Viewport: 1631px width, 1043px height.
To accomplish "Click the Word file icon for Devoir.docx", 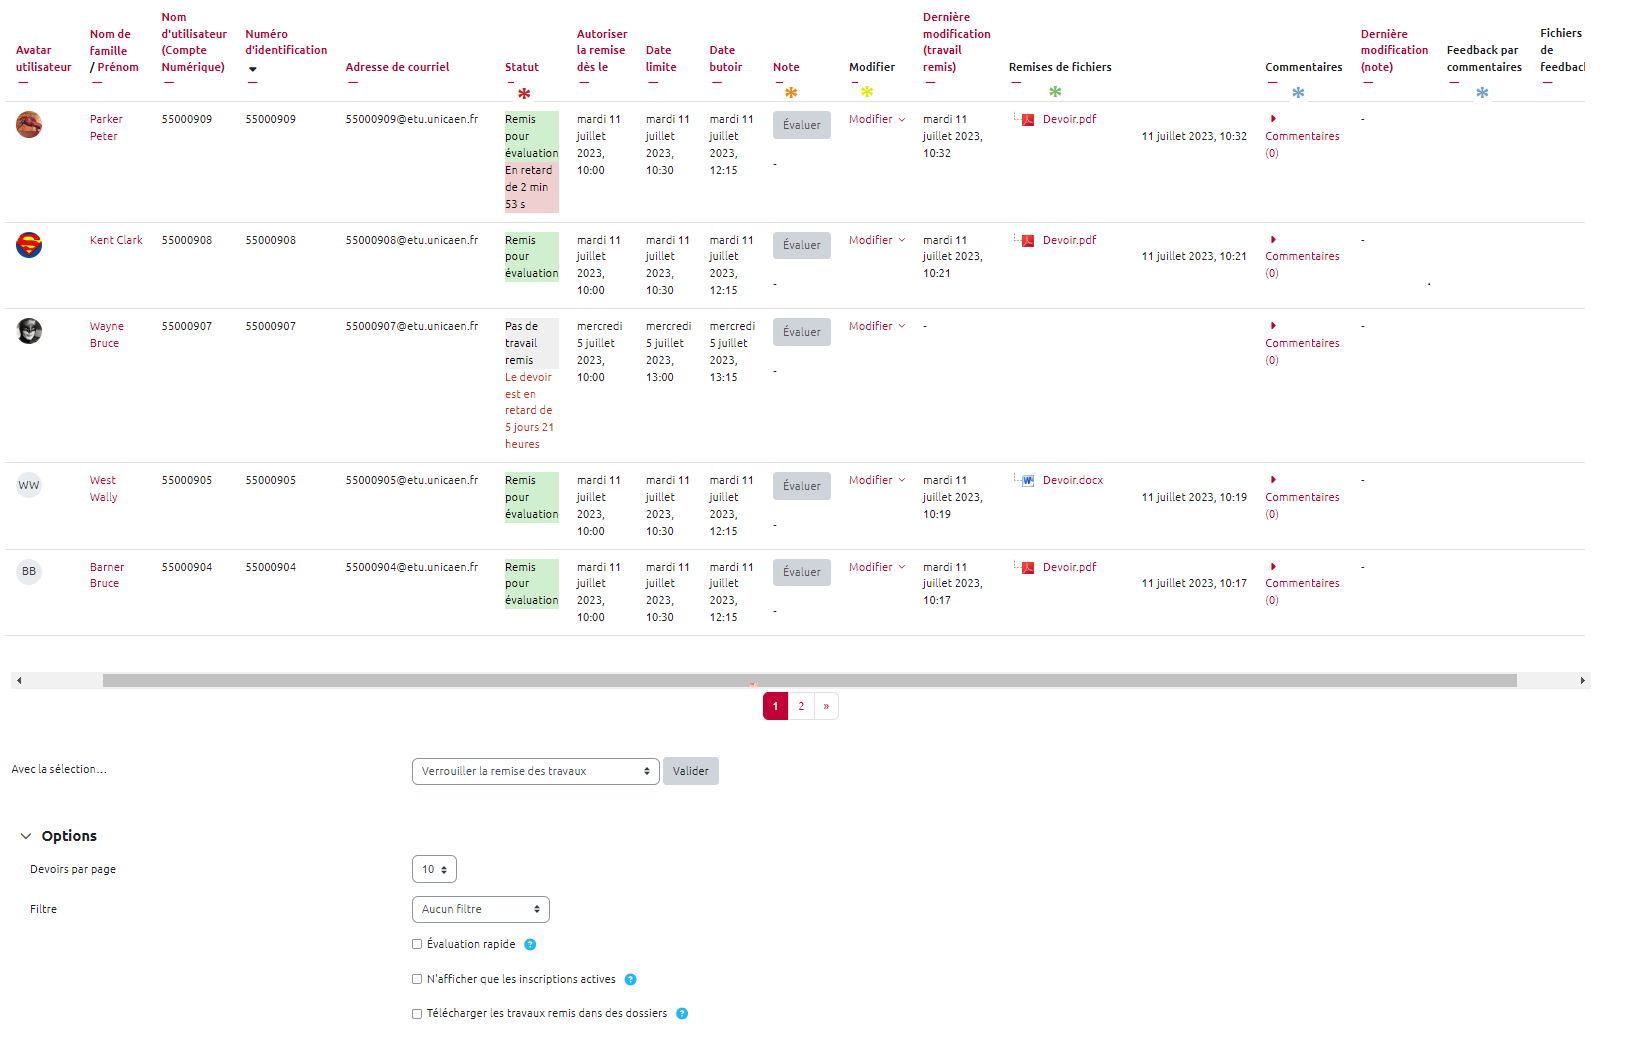I will [x=1027, y=481].
